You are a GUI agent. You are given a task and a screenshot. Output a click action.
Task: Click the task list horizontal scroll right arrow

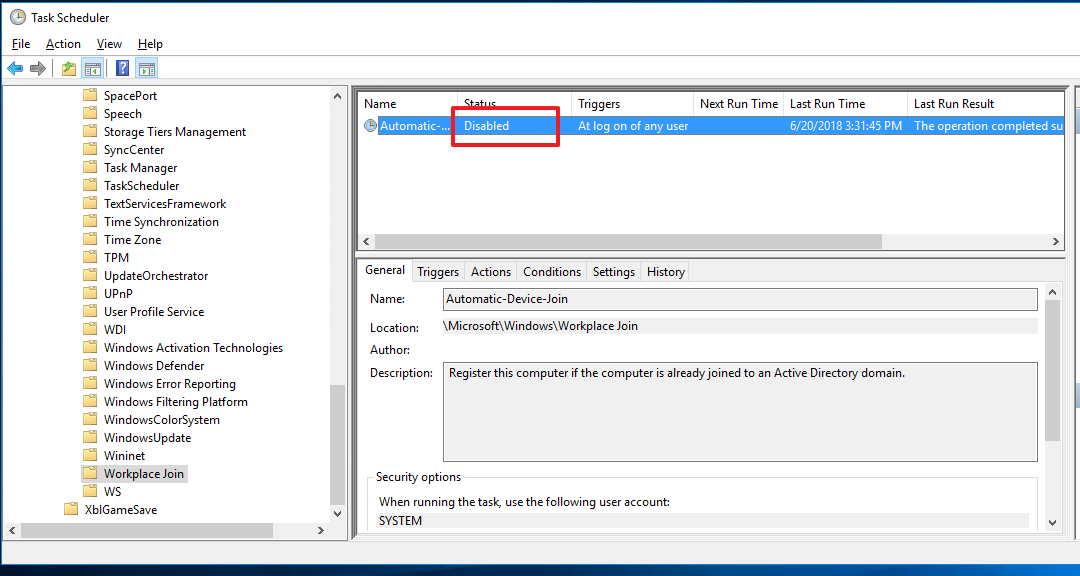[1056, 241]
